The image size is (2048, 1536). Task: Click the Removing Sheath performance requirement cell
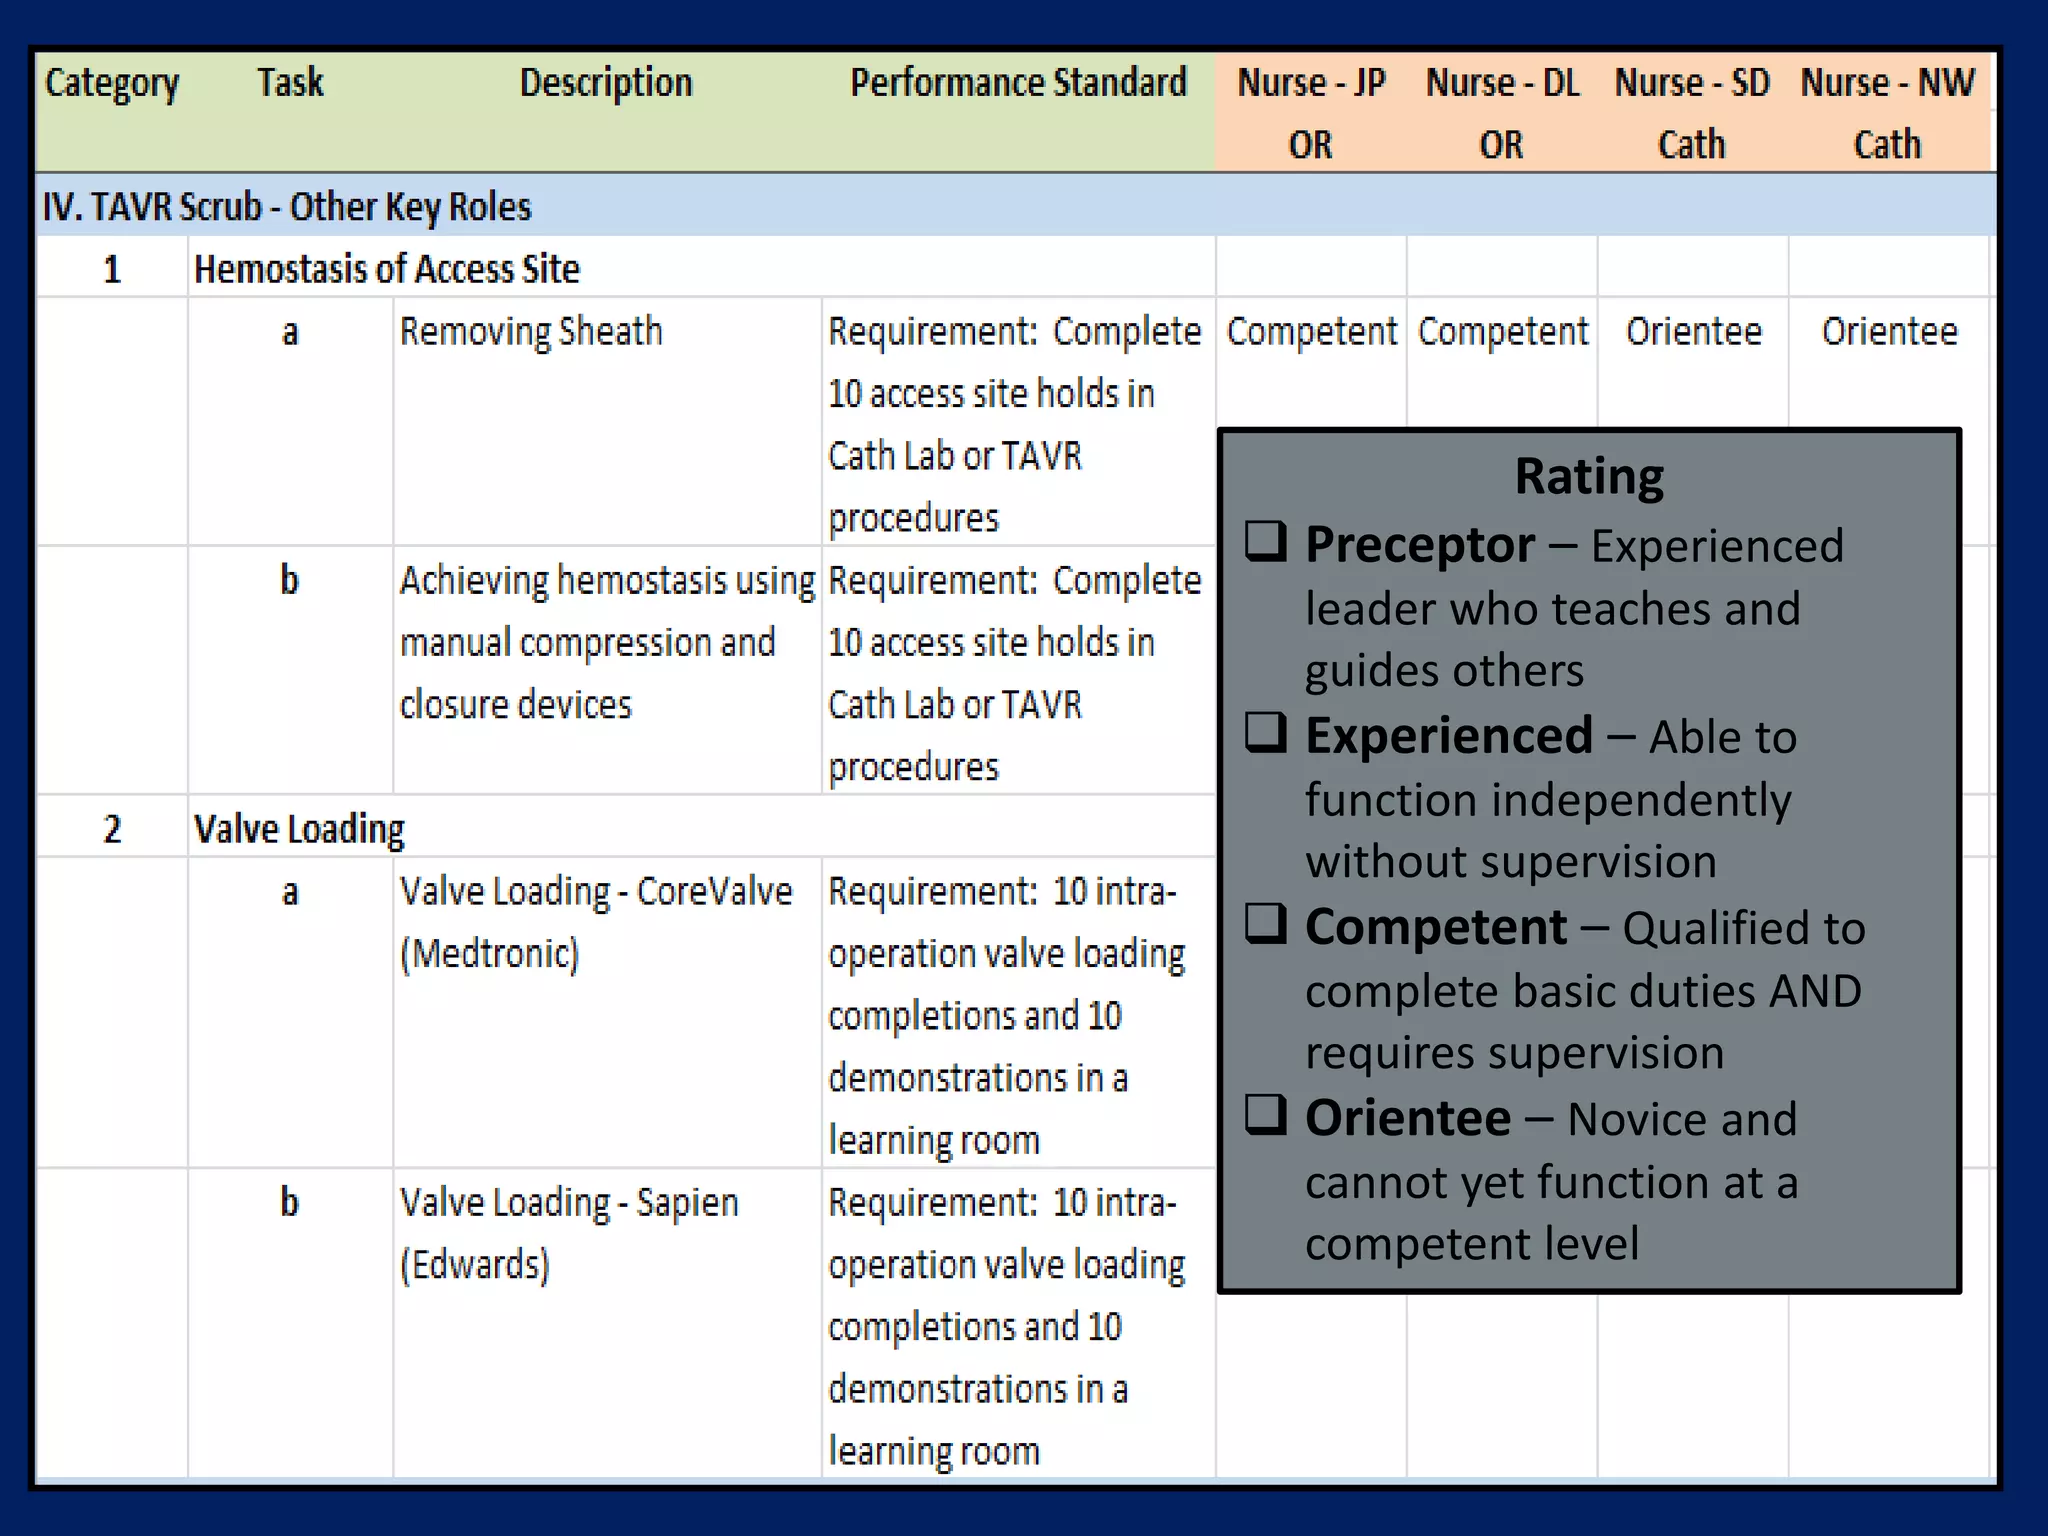coord(1018,421)
